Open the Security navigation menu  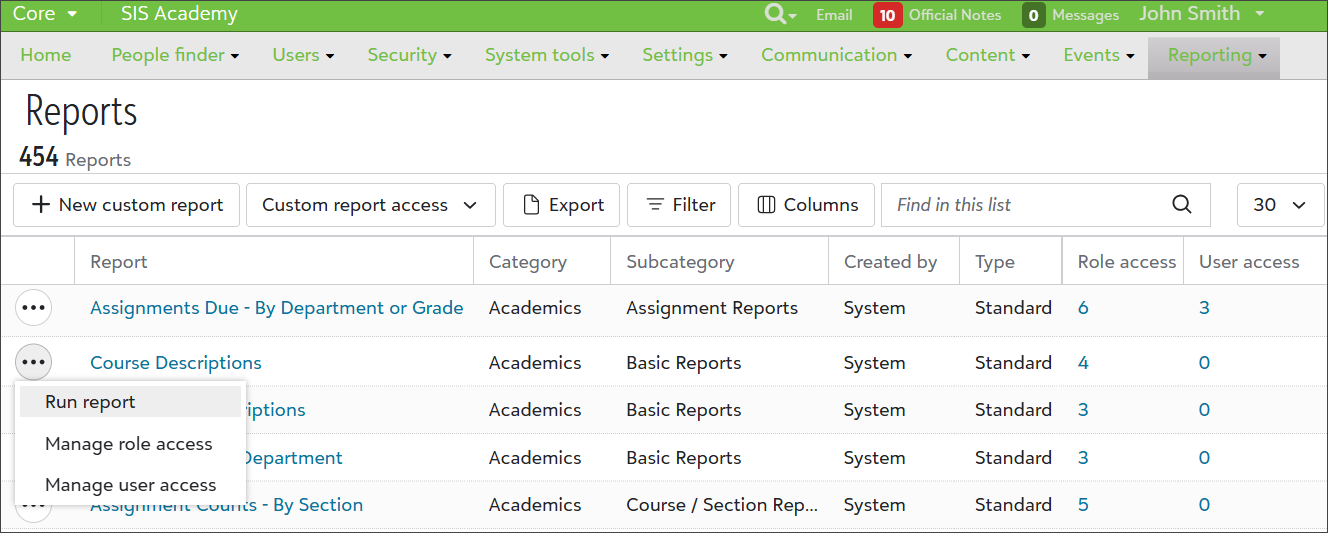pyautogui.click(x=409, y=55)
